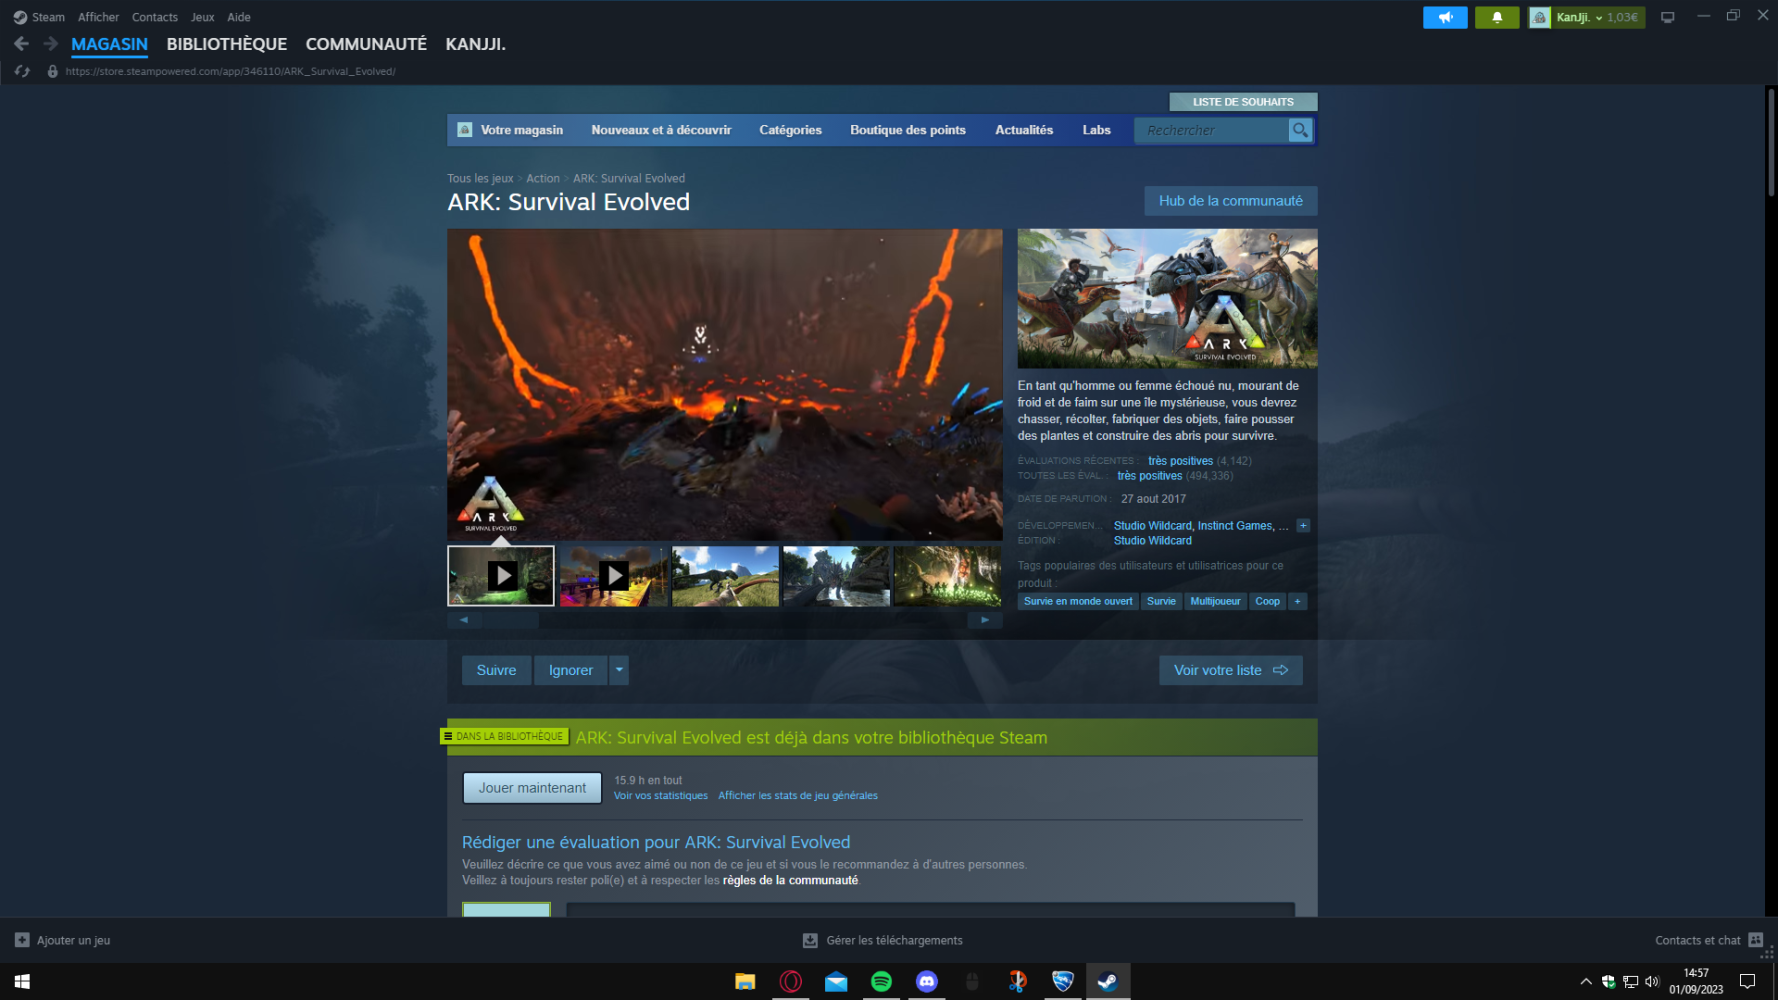
Task: Open the notifications bell
Action: click(1497, 17)
